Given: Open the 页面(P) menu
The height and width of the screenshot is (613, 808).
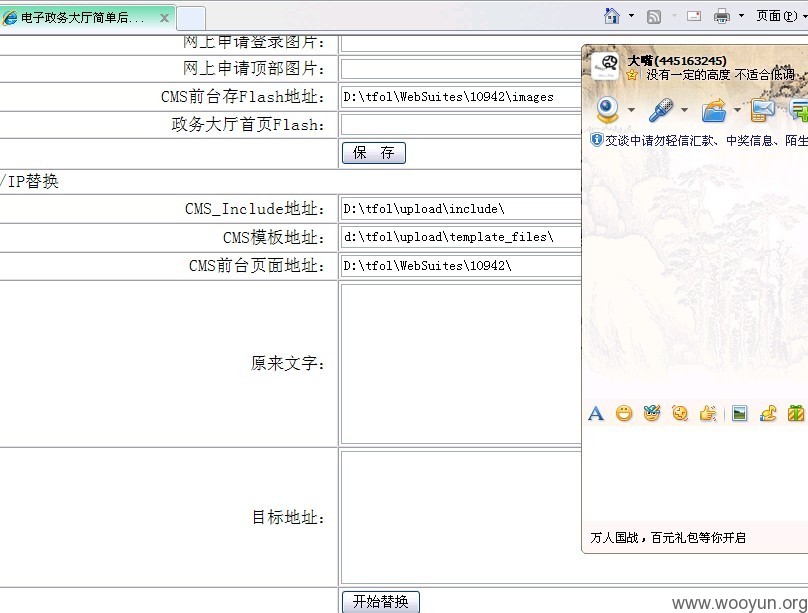Looking at the screenshot, I should (780, 16).
